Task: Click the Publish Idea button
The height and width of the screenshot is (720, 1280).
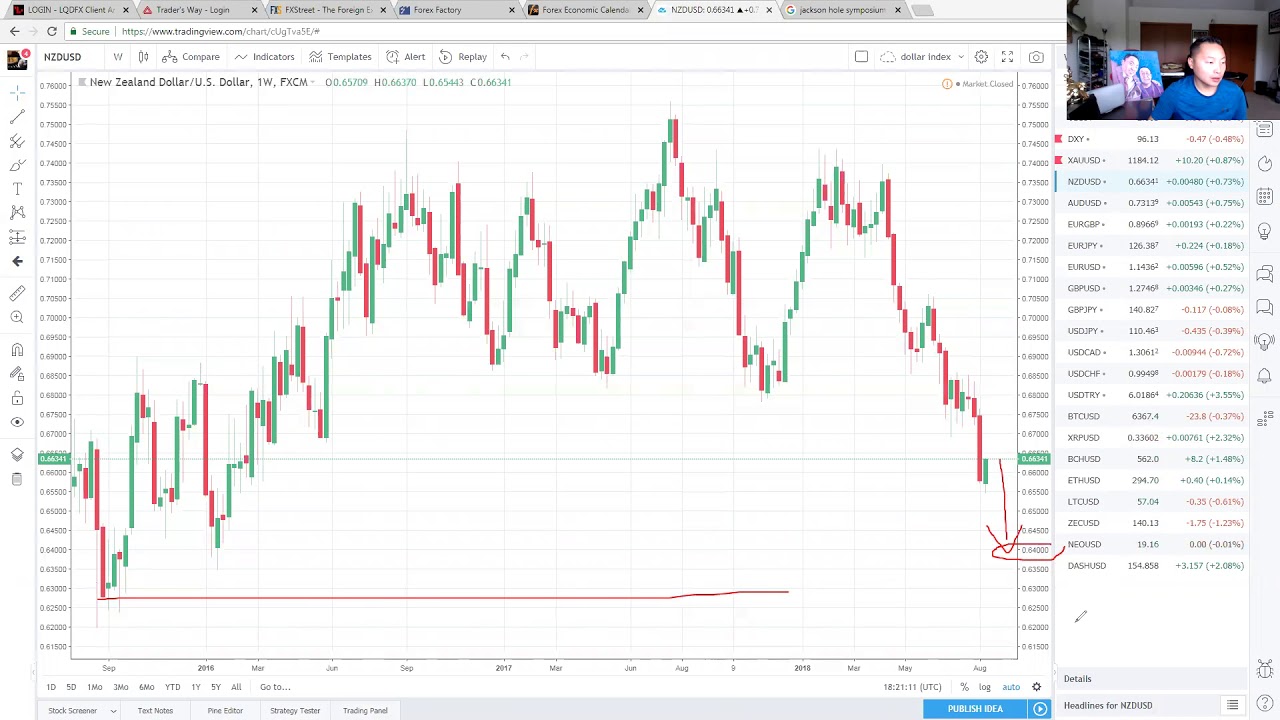Action: pos(975,709)
